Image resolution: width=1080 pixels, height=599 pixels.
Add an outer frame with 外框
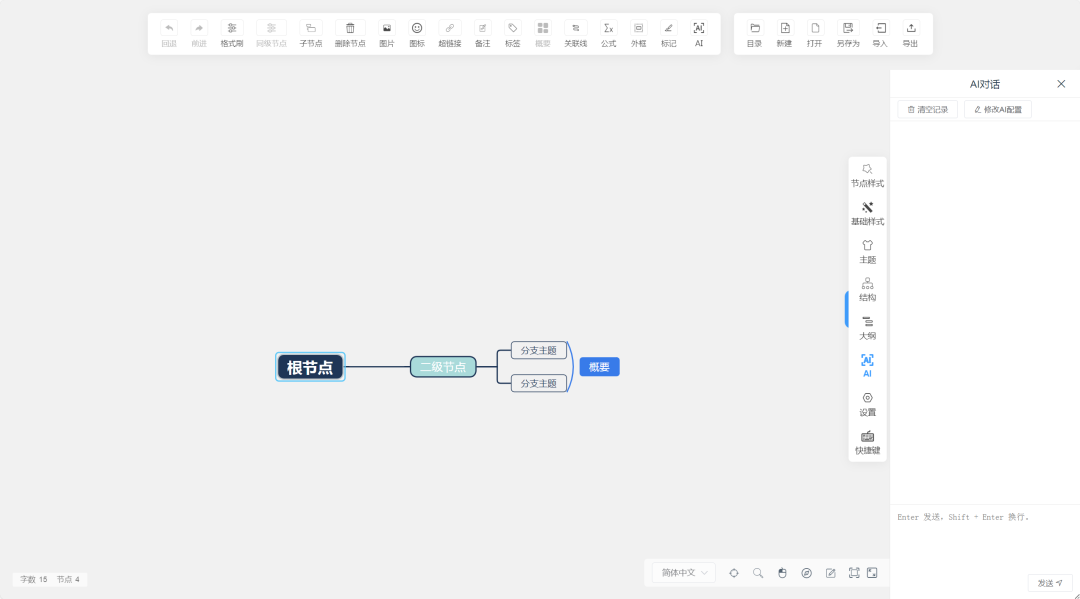pyautogui.click(x=637, y=33)
